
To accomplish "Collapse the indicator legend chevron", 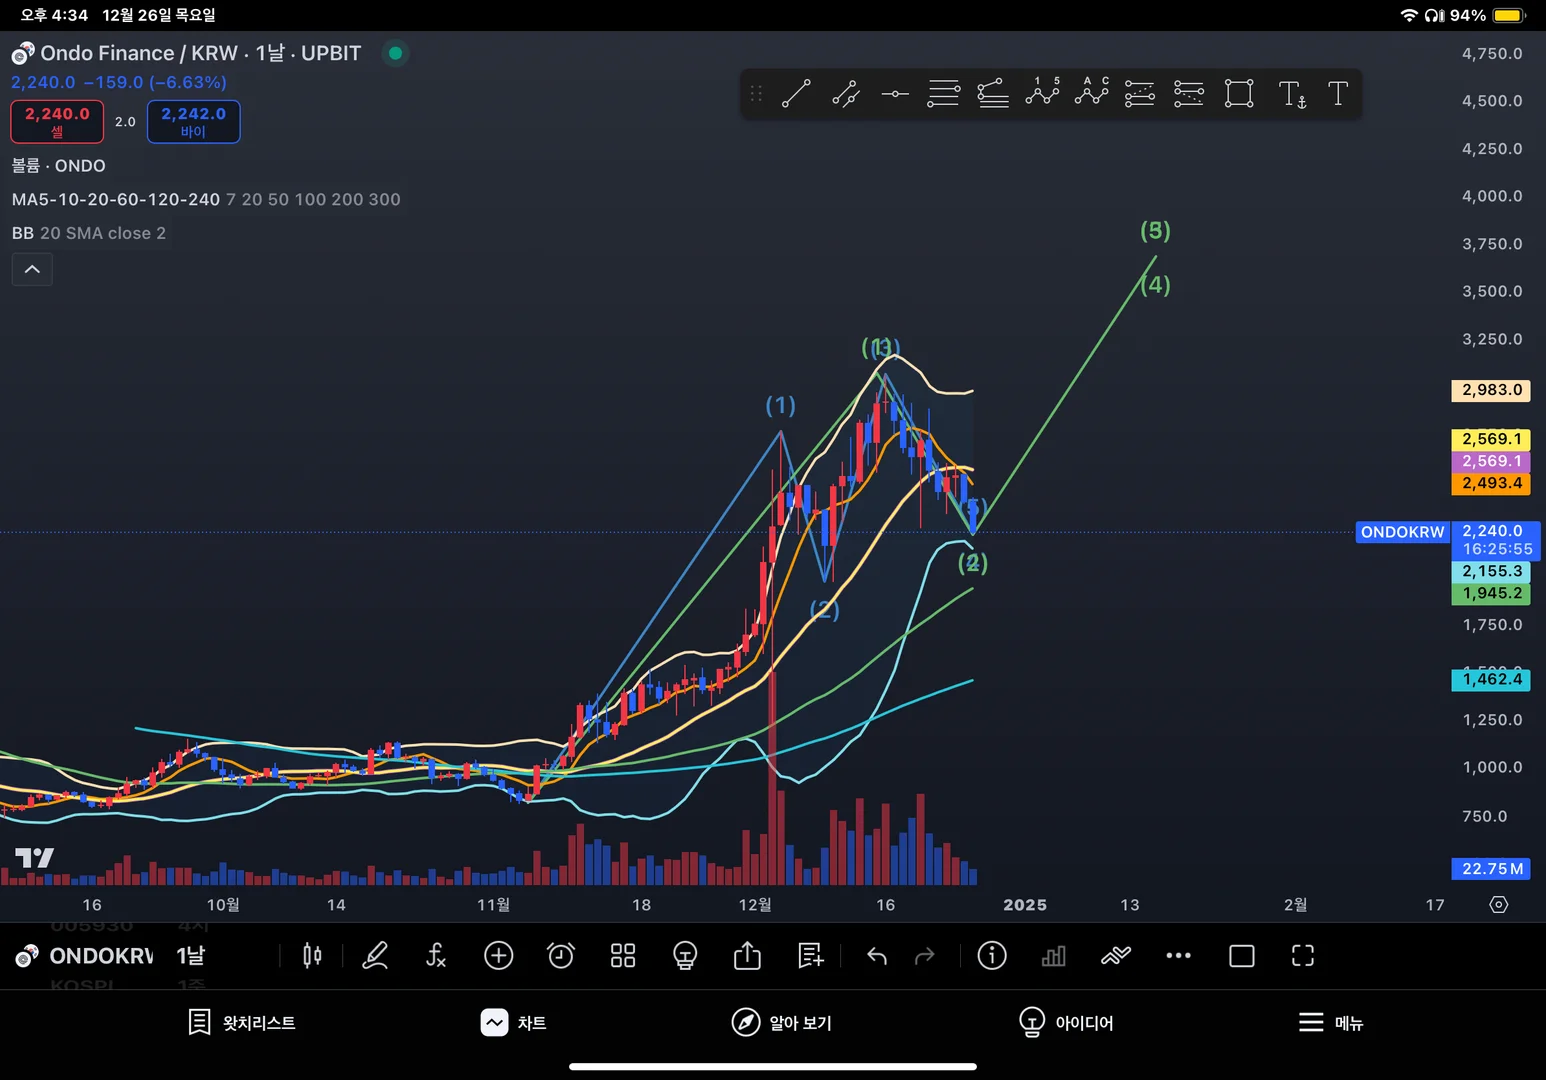I will 32,269.
